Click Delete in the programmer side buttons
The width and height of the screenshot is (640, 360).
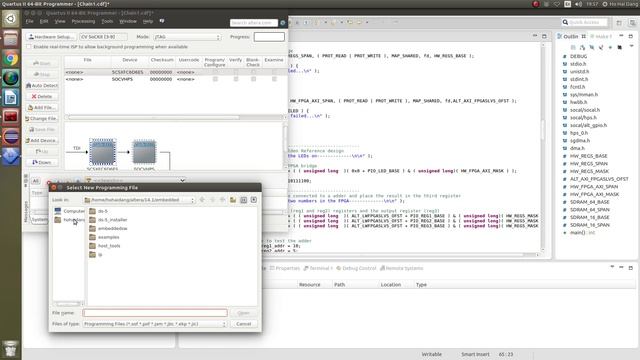[42, 97]
